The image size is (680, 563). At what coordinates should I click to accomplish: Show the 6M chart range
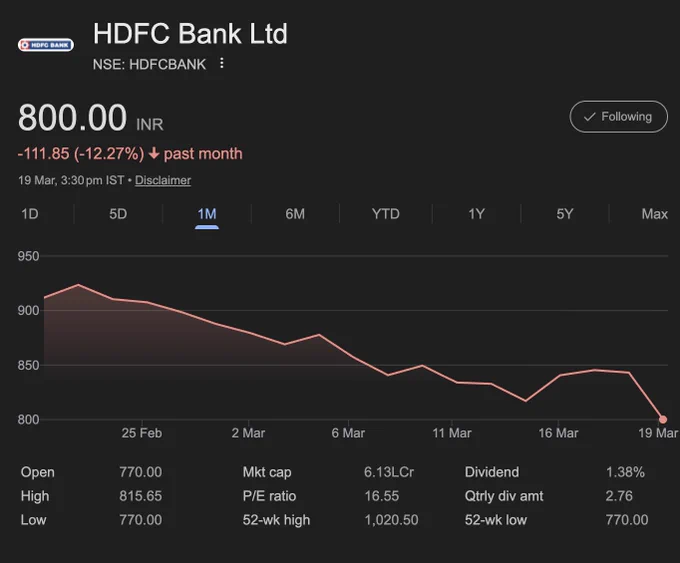(x=295, y=214)
